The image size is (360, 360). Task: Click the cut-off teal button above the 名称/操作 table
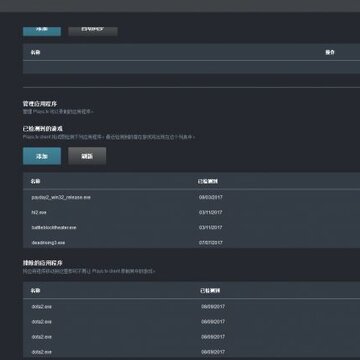(x=42, y=31)
